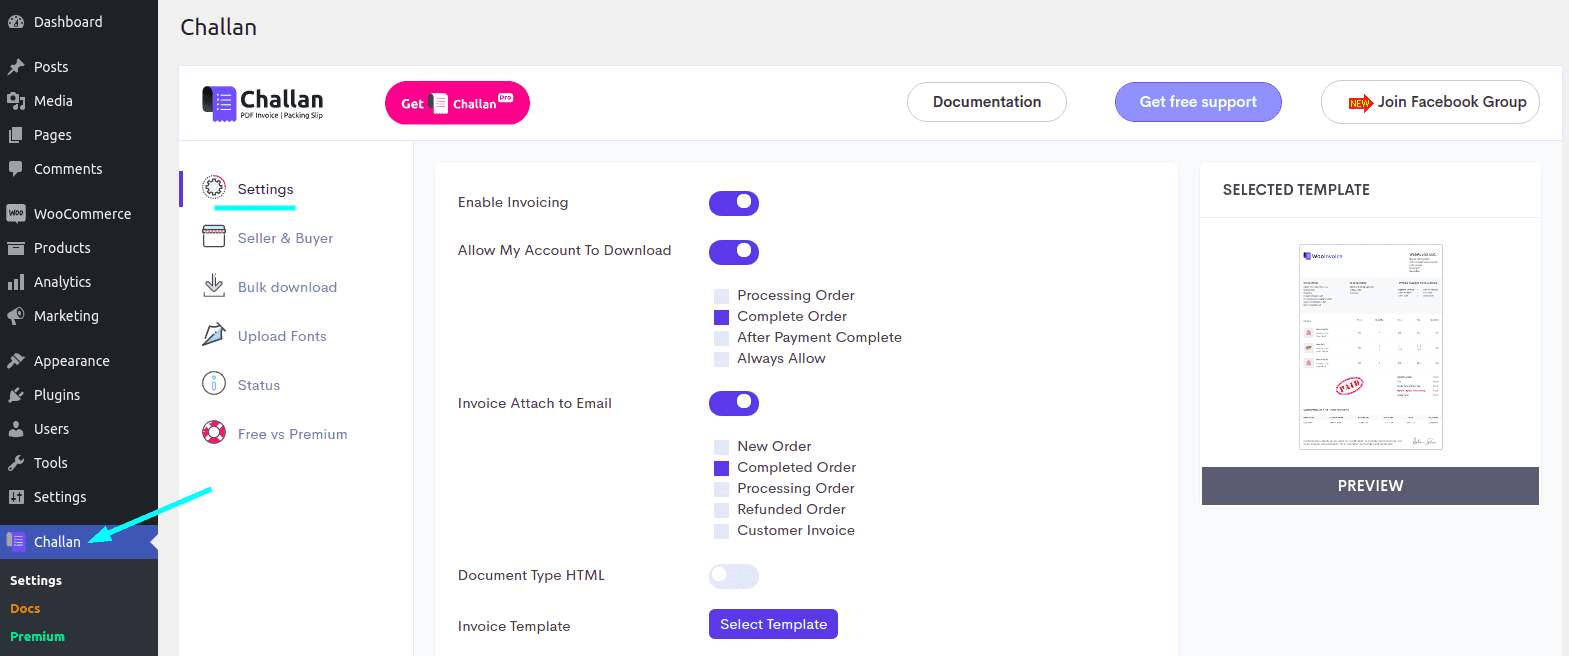Click the Analytics bar chart icon
The height and width of the screenshot is (656, 1569).
coord(16,282)
